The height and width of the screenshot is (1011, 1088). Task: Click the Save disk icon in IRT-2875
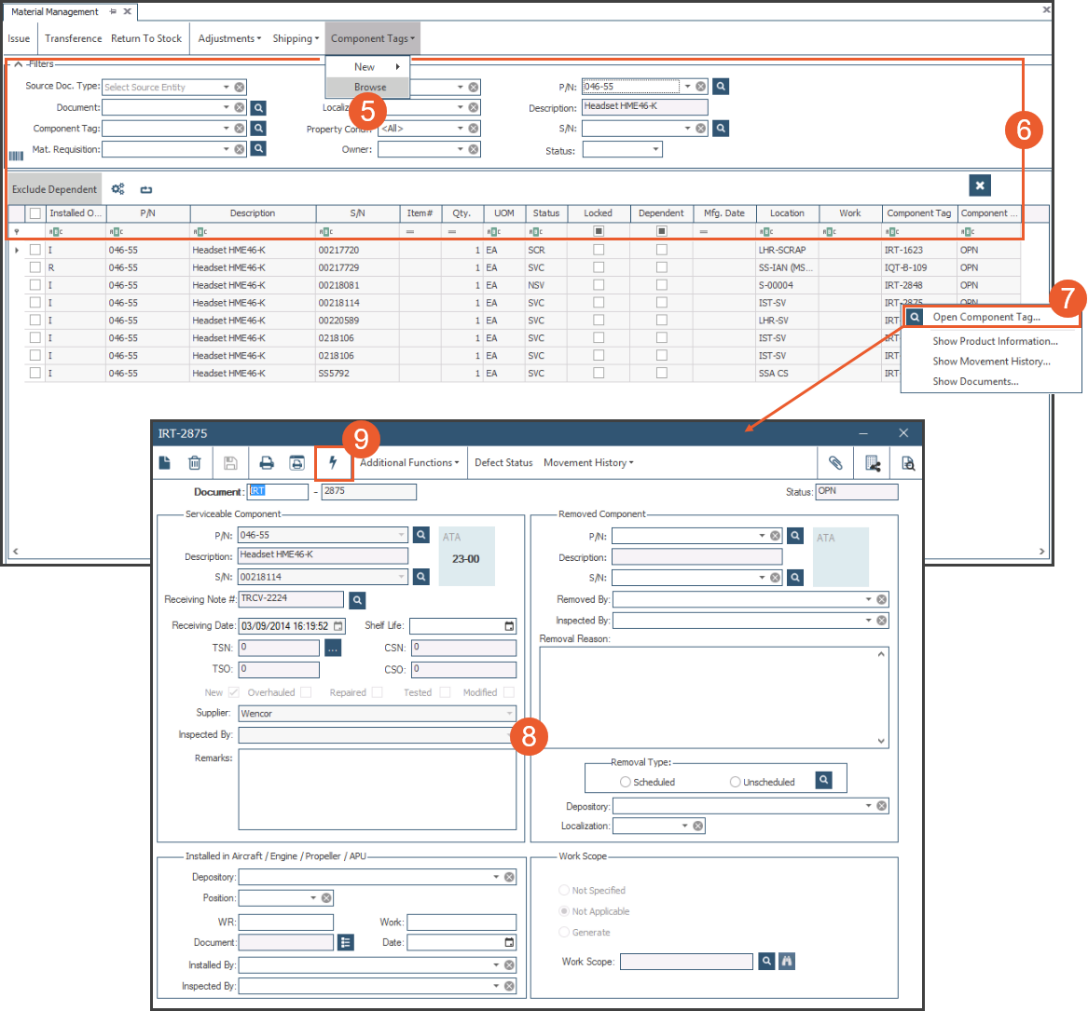tap(230, 463)
